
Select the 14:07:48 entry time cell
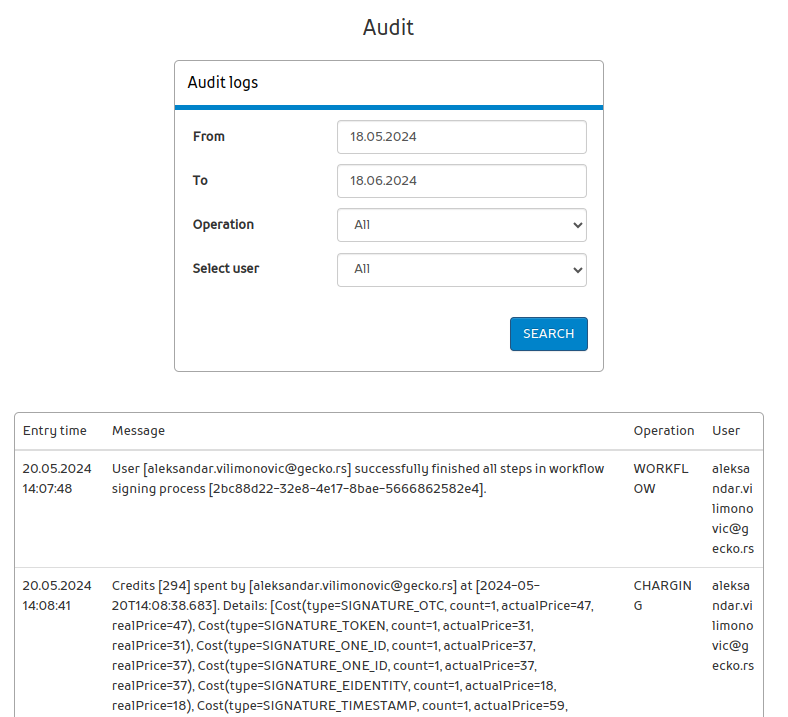coord(57,479)
